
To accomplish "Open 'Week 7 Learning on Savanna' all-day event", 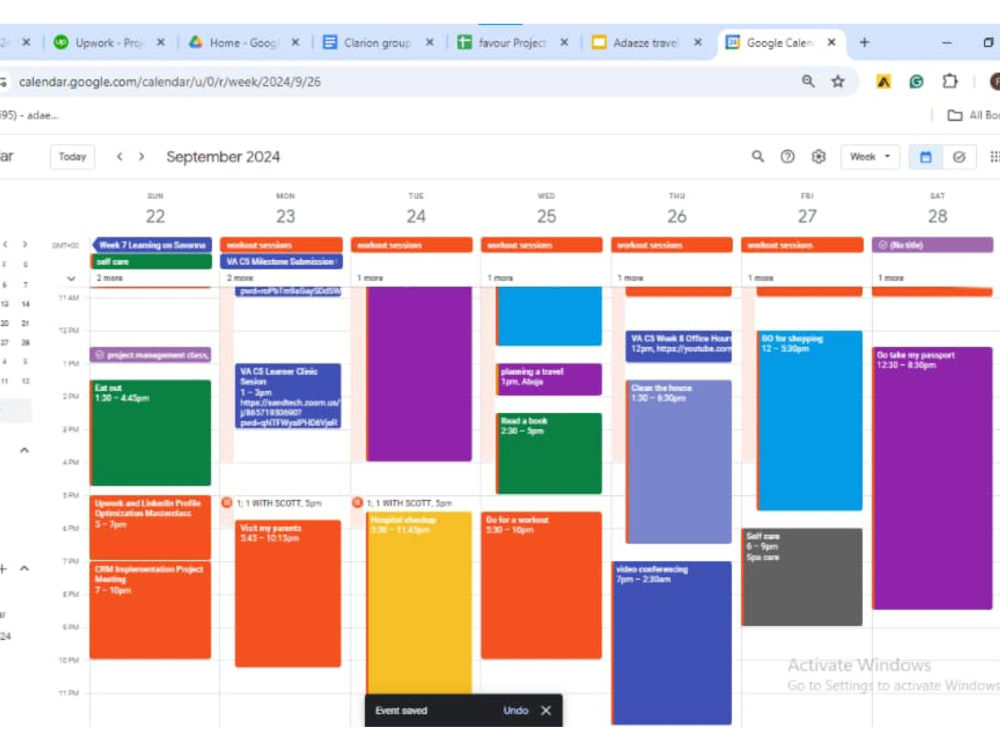I will (x=152, y=245).
